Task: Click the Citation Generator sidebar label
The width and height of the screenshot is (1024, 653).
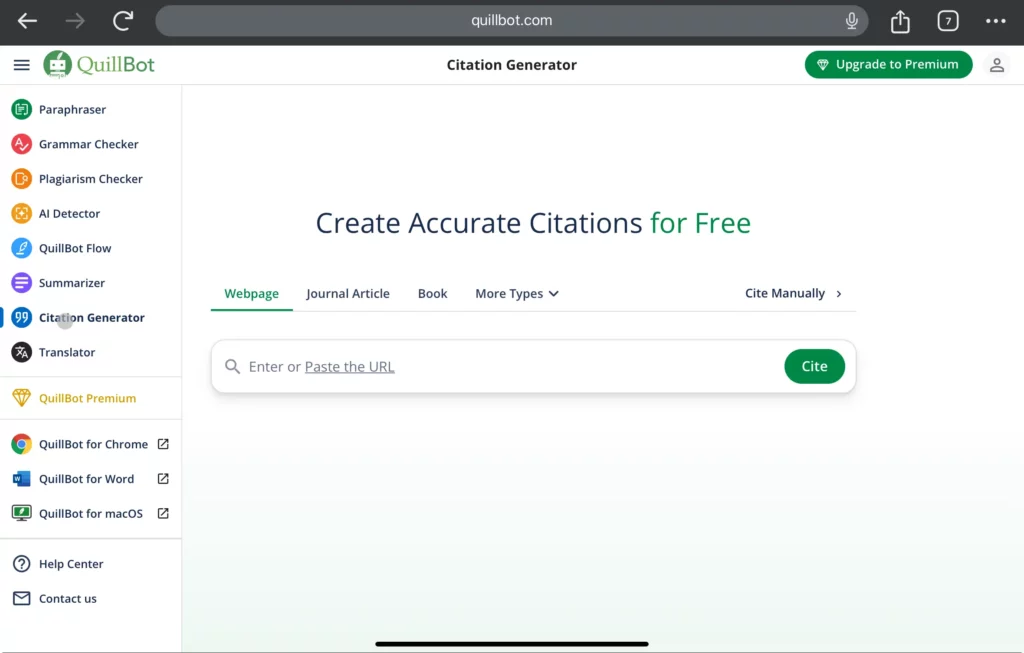Action: [92, 317]
